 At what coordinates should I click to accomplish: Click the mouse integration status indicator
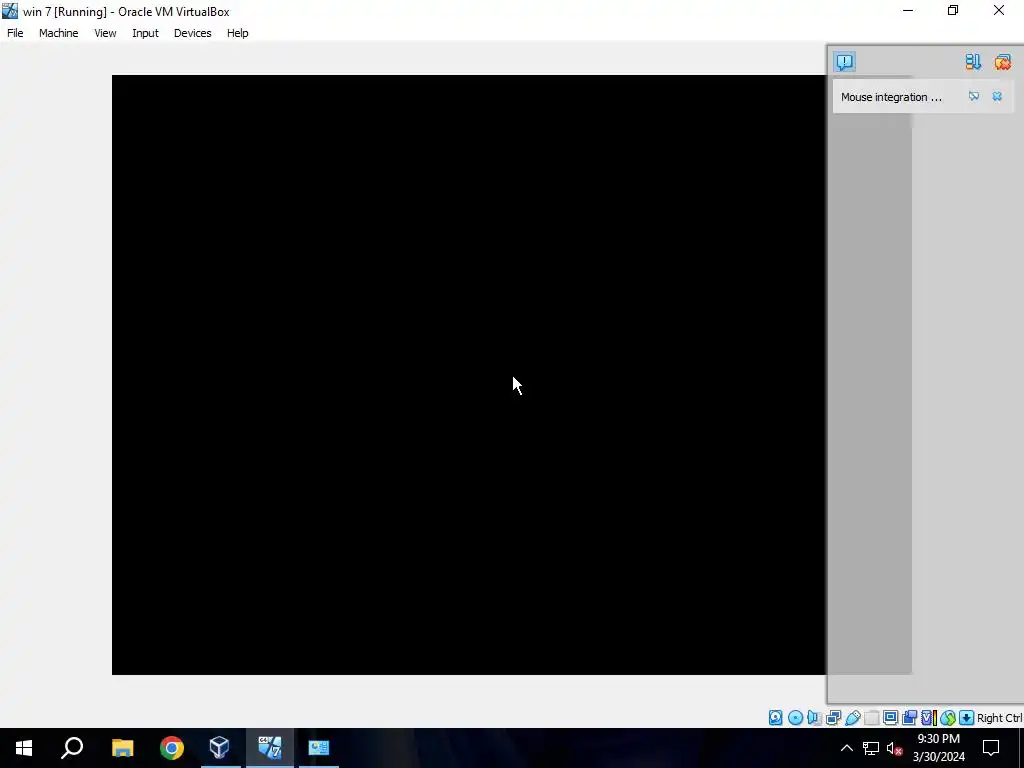(x=948, y=718)
